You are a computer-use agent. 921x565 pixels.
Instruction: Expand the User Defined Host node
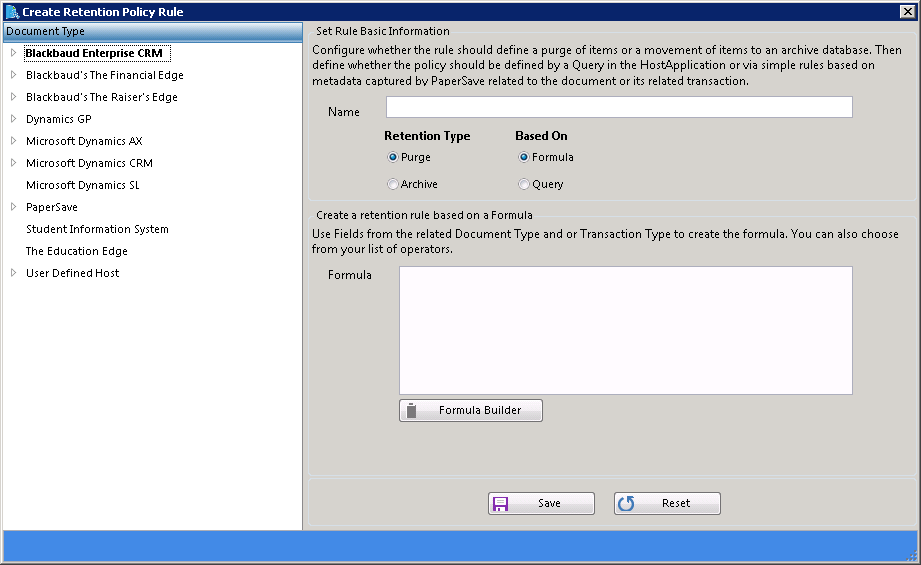pyautogui.click(x=14, y=273)
